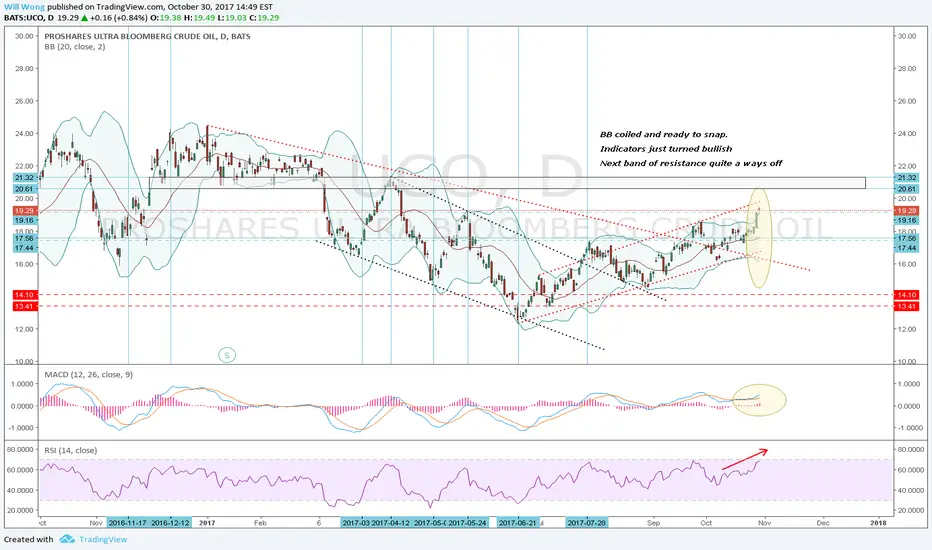
Task: Click the 2017-04-12 date marker label
Action: tap(391, 523)
